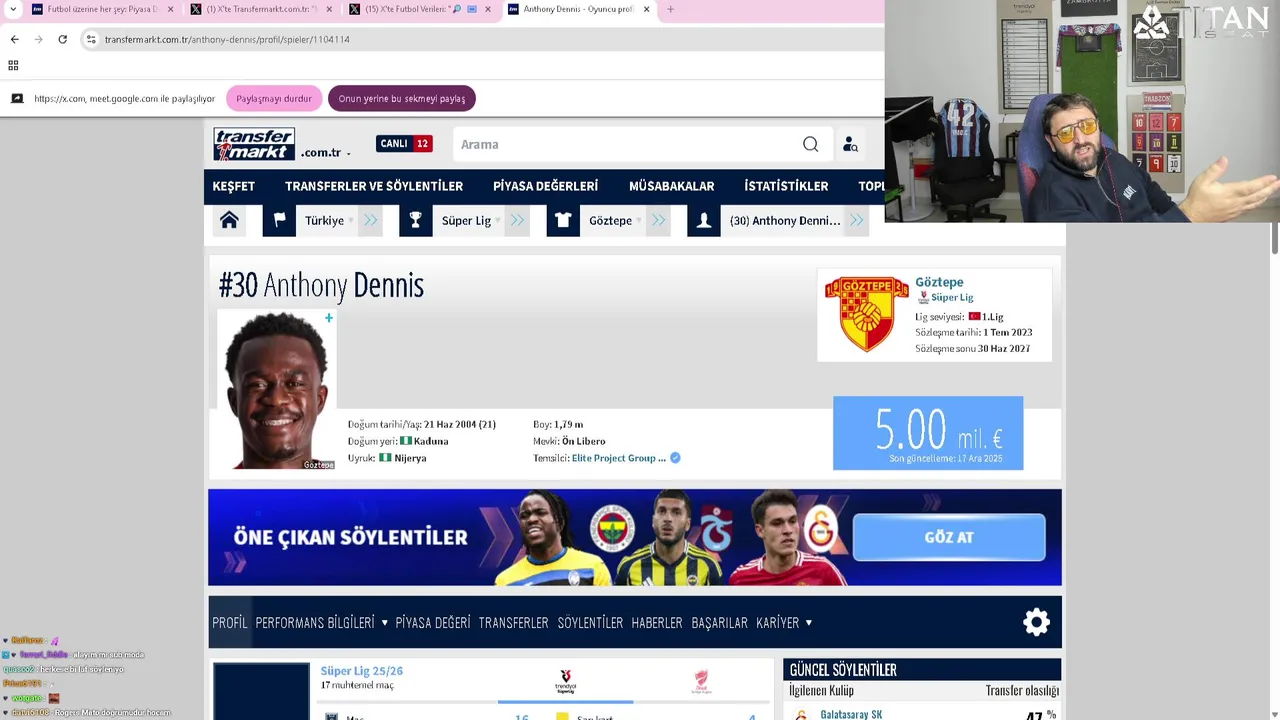Screen dimensions: 1280x720
Task: Open the Göztepe club crest
Action: click(x=866, y=314)
